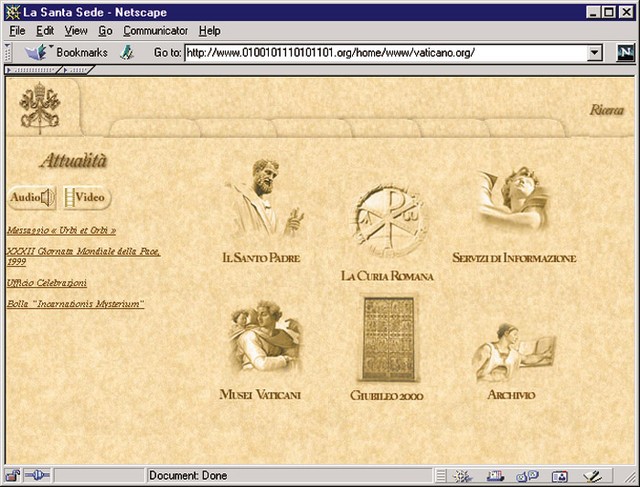Click the holy door bronze panel image
Screen dimensions: 640x487
pos(389,339)
